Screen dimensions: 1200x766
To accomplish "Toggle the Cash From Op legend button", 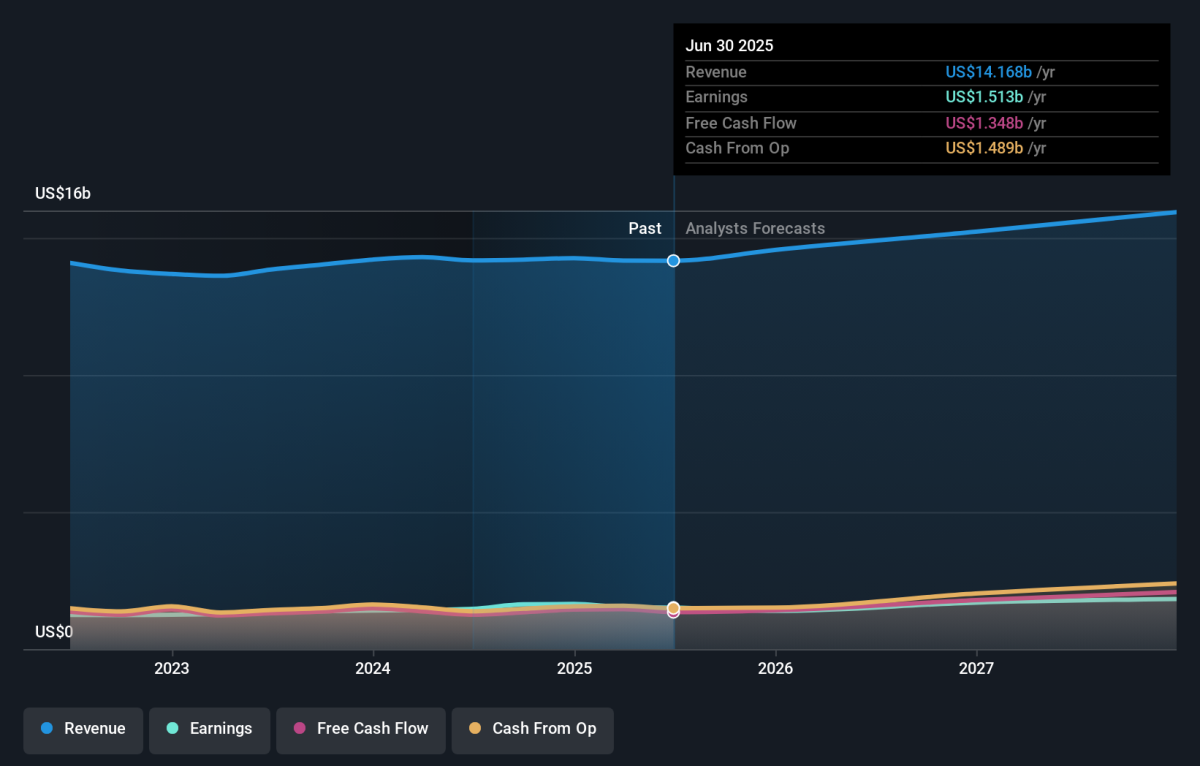I will [x=532, y=729].
